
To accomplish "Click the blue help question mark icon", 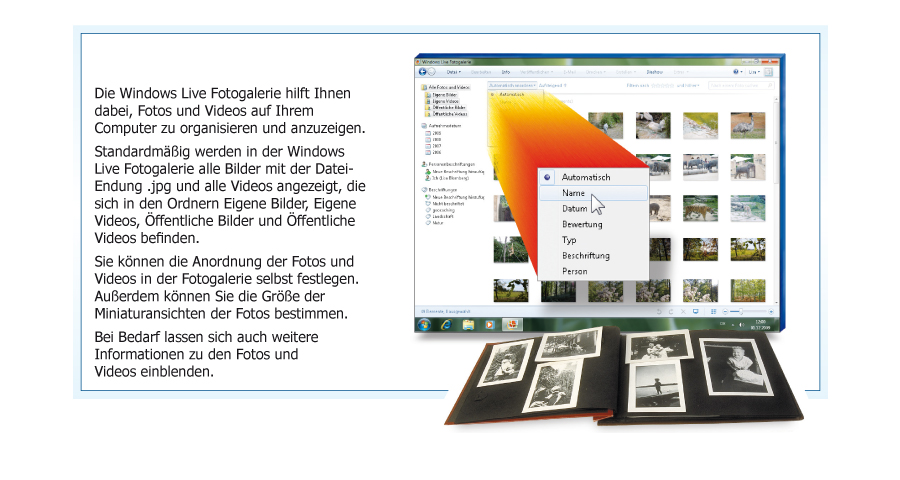I will pyautogui.click(x=737, y=72).
